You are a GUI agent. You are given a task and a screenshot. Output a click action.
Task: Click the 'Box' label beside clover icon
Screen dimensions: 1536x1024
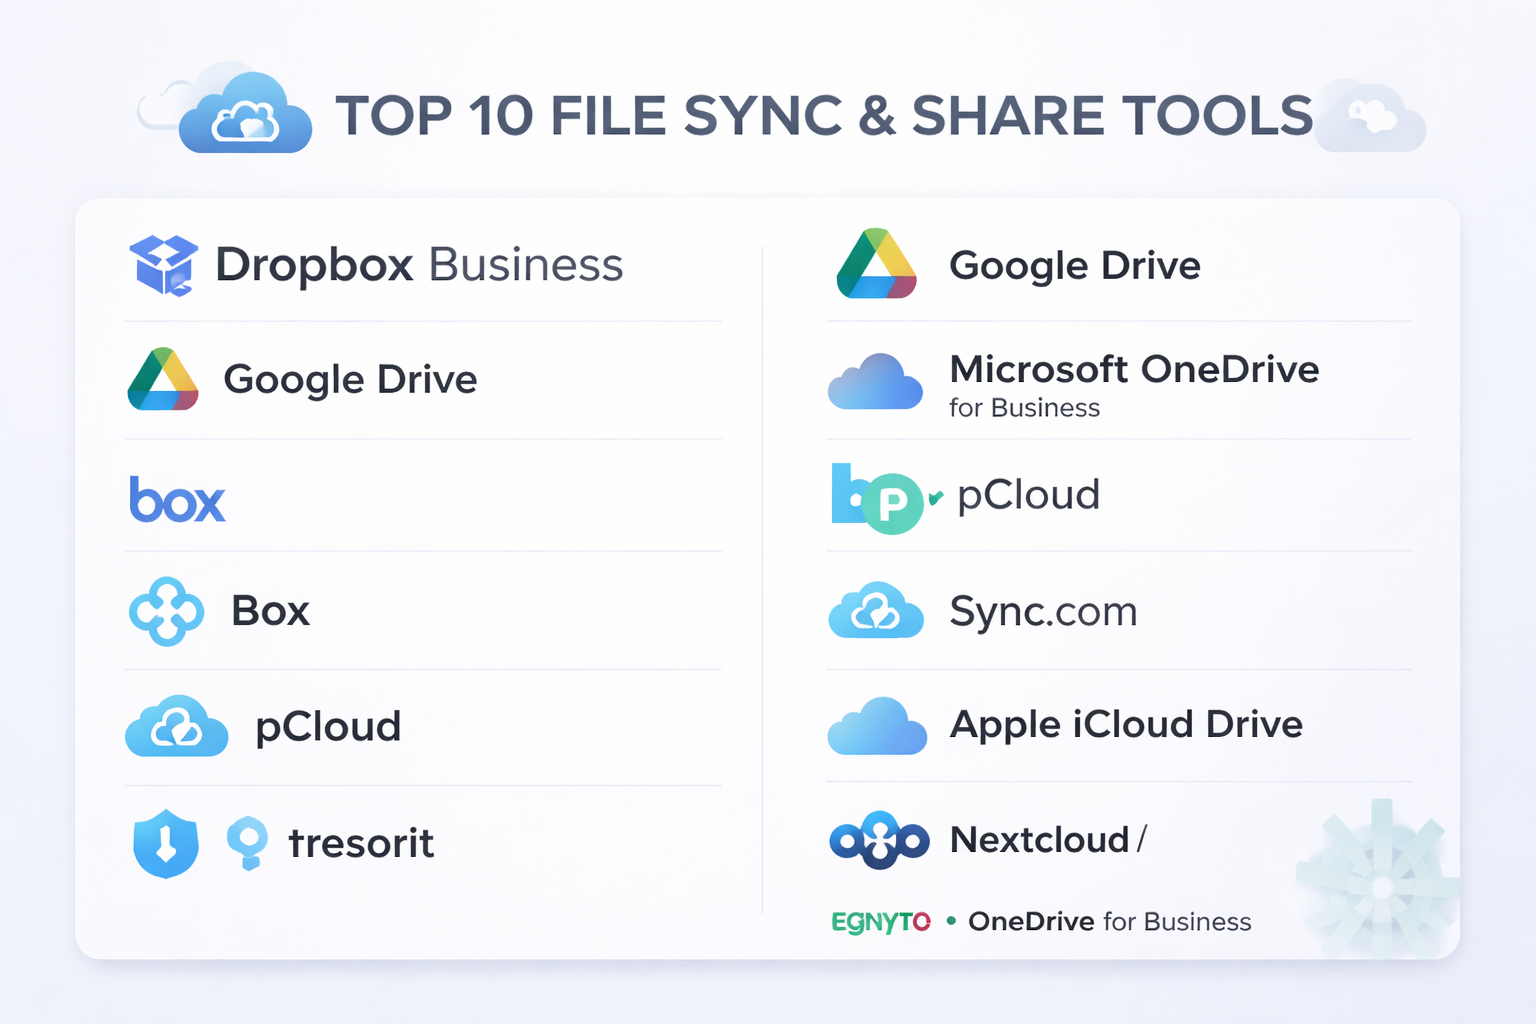coord(270,611)
